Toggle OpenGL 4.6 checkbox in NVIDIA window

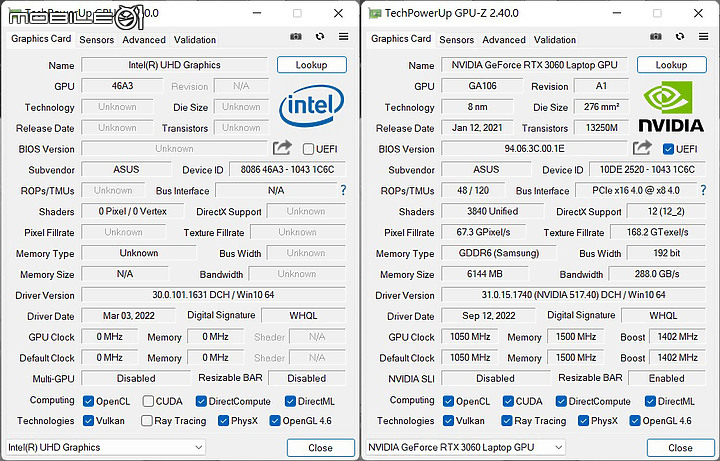pos(635,421)
